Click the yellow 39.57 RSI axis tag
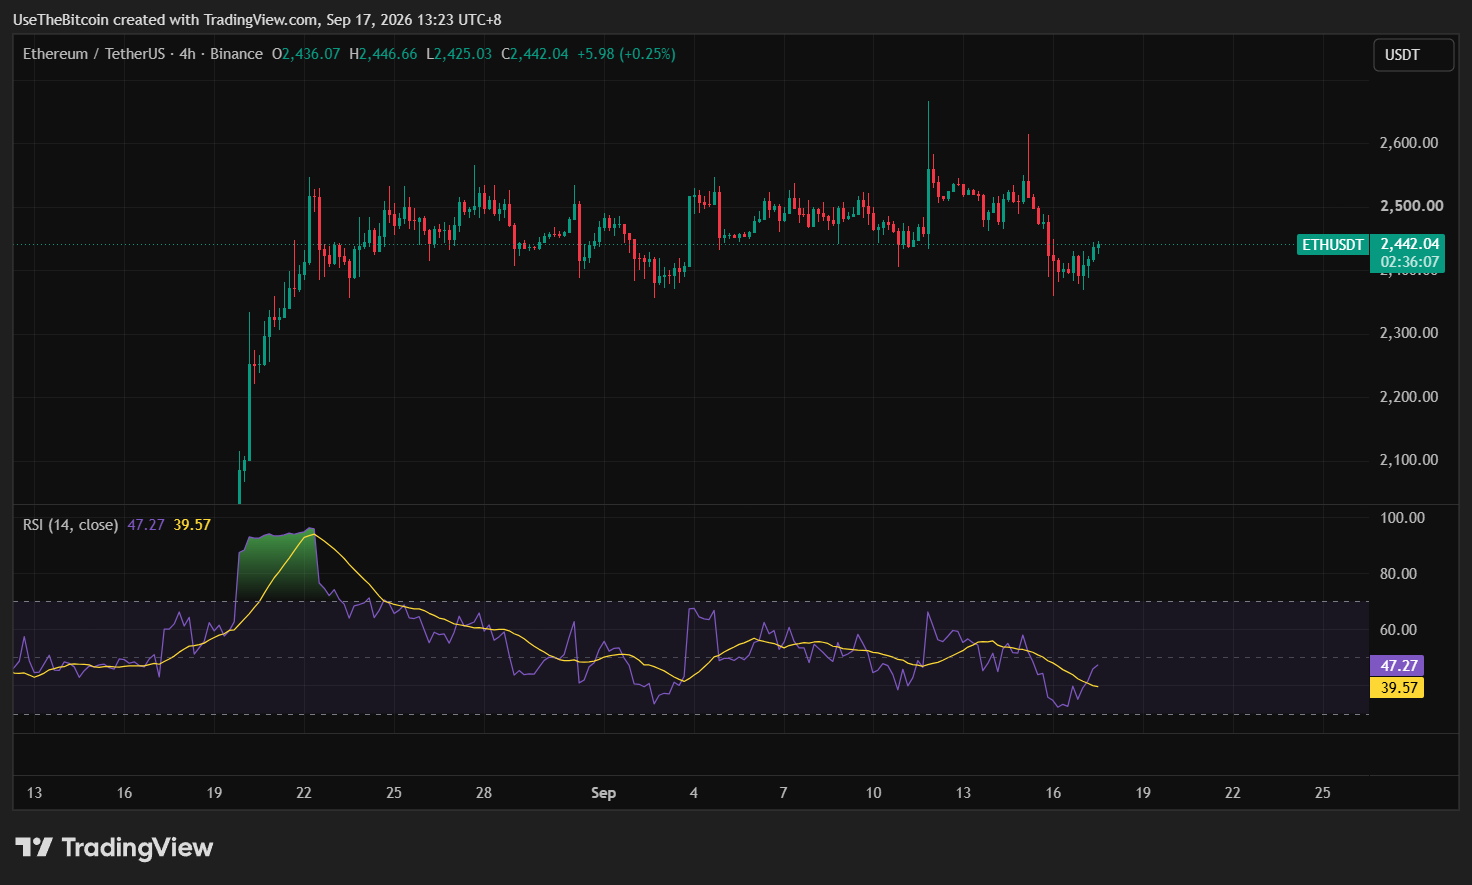The image size is (1472, 885). click(x=1398, y=688)
